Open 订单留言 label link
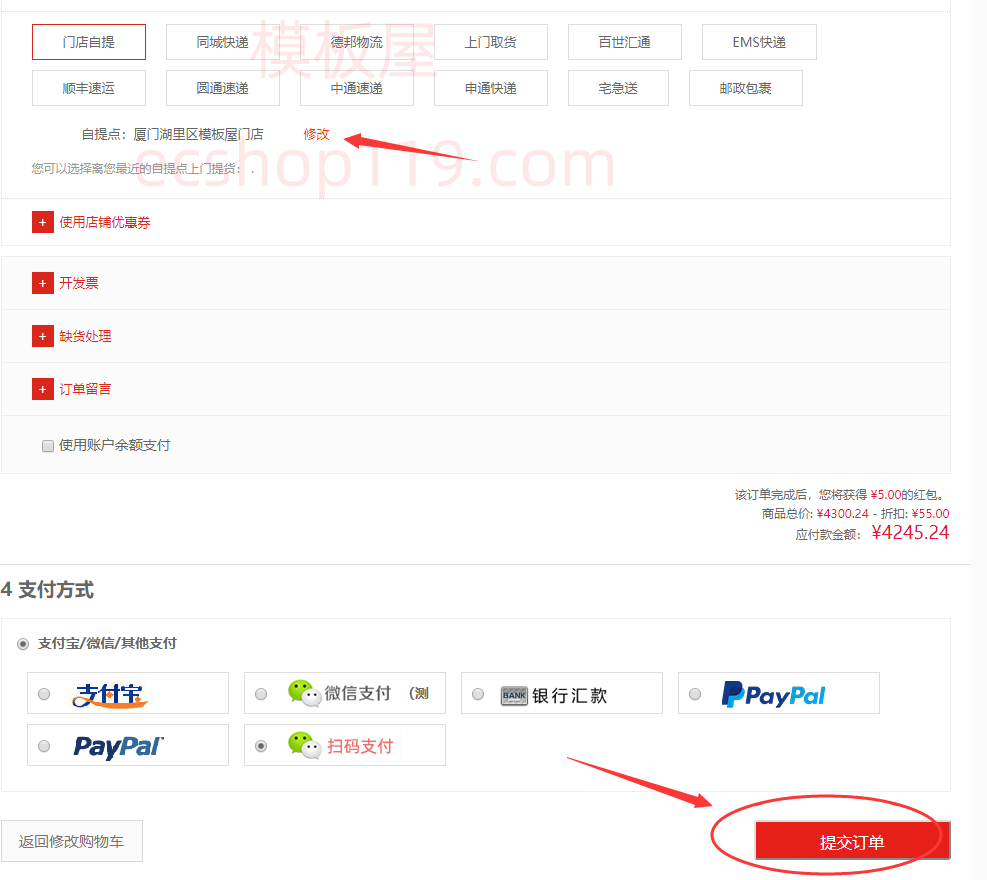Image resolution: width=987 pixels, height=880 pixels. click(85, 389)
